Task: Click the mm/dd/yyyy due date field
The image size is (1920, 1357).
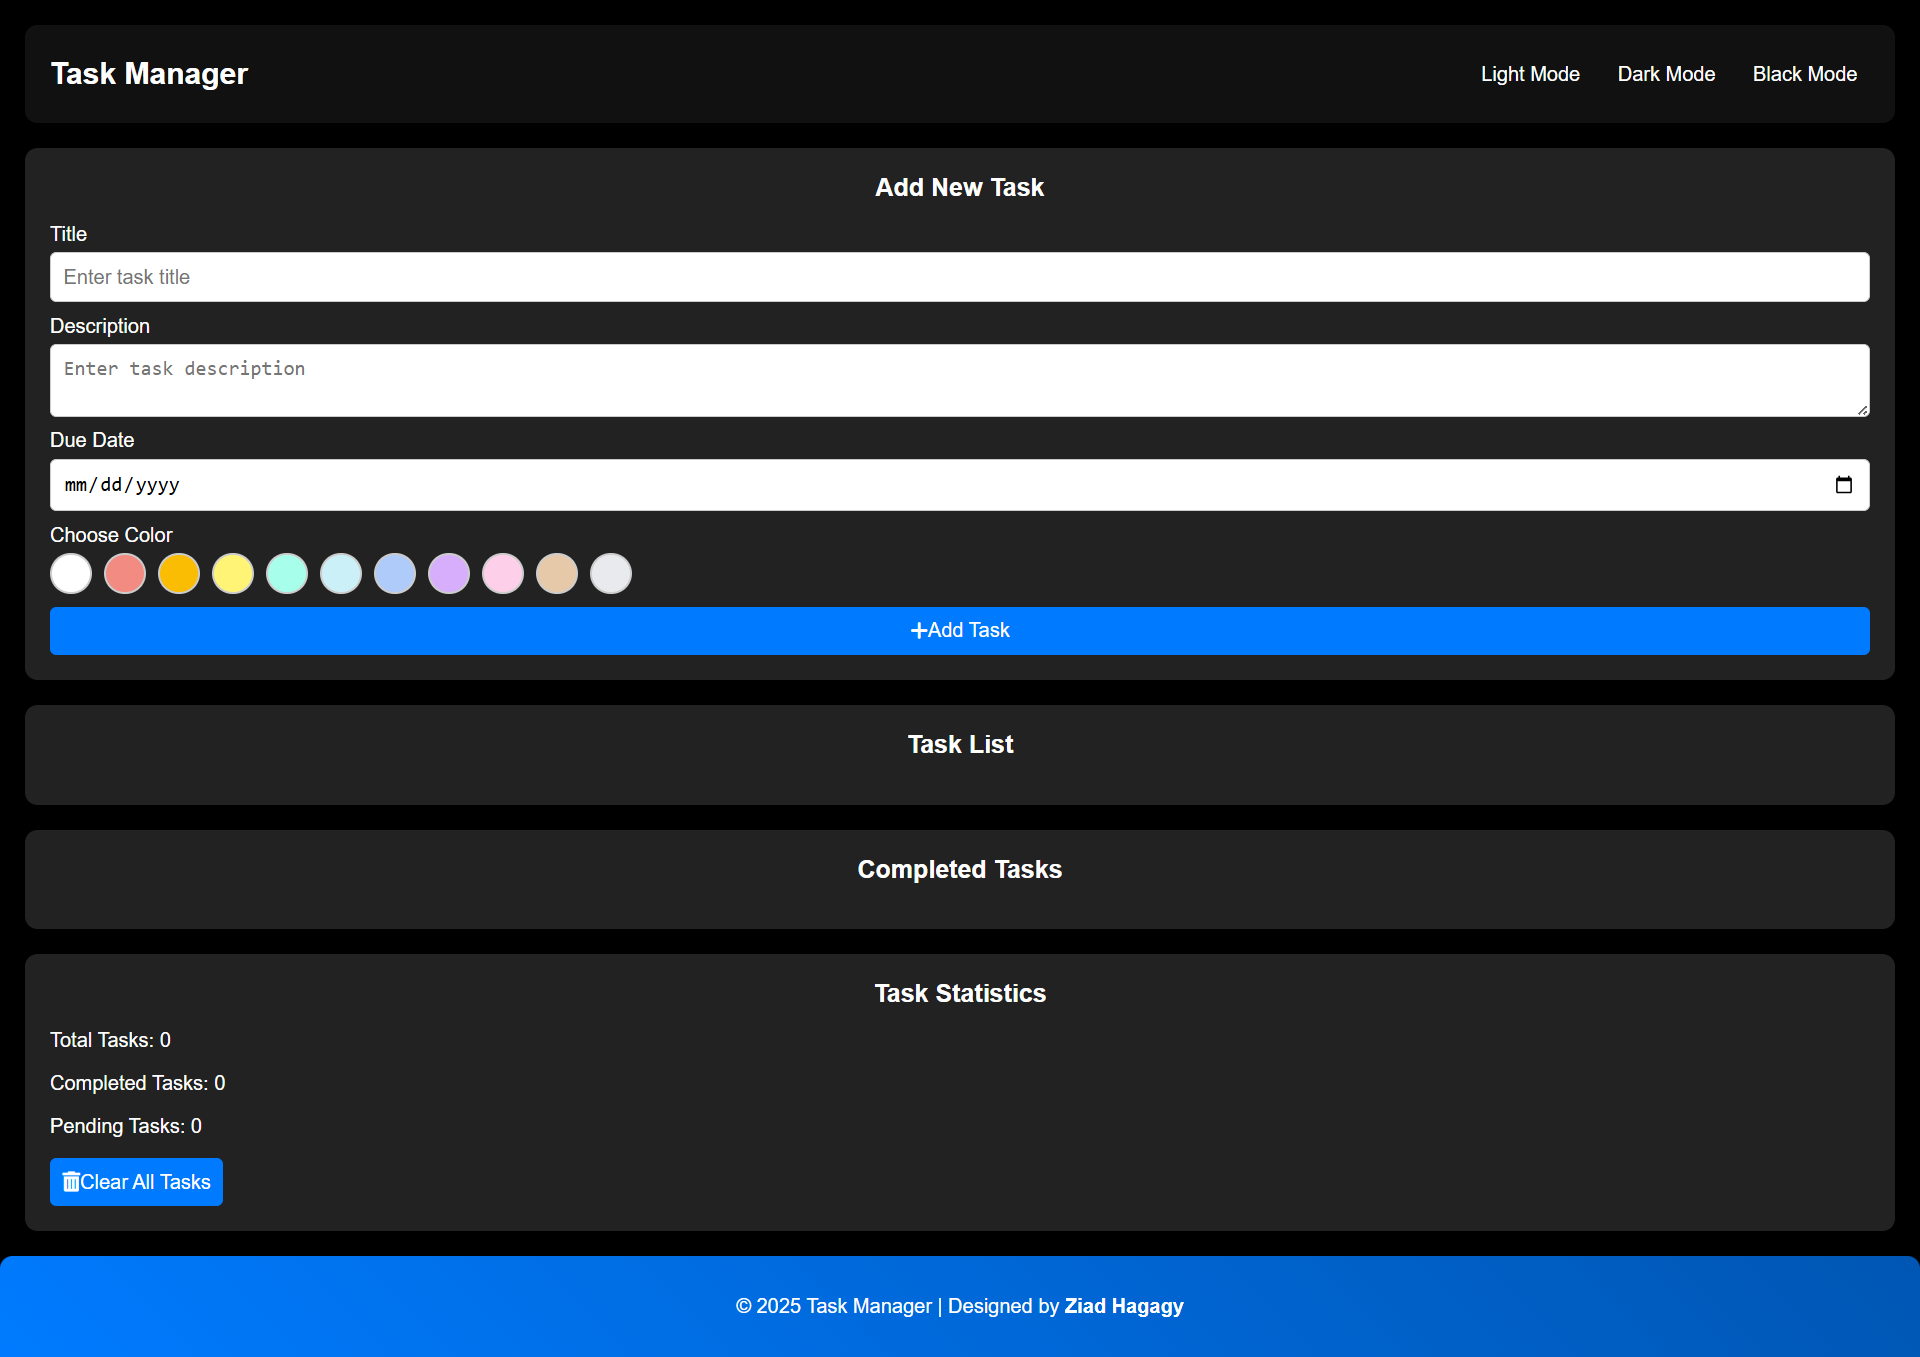Action: pos(960,485)
